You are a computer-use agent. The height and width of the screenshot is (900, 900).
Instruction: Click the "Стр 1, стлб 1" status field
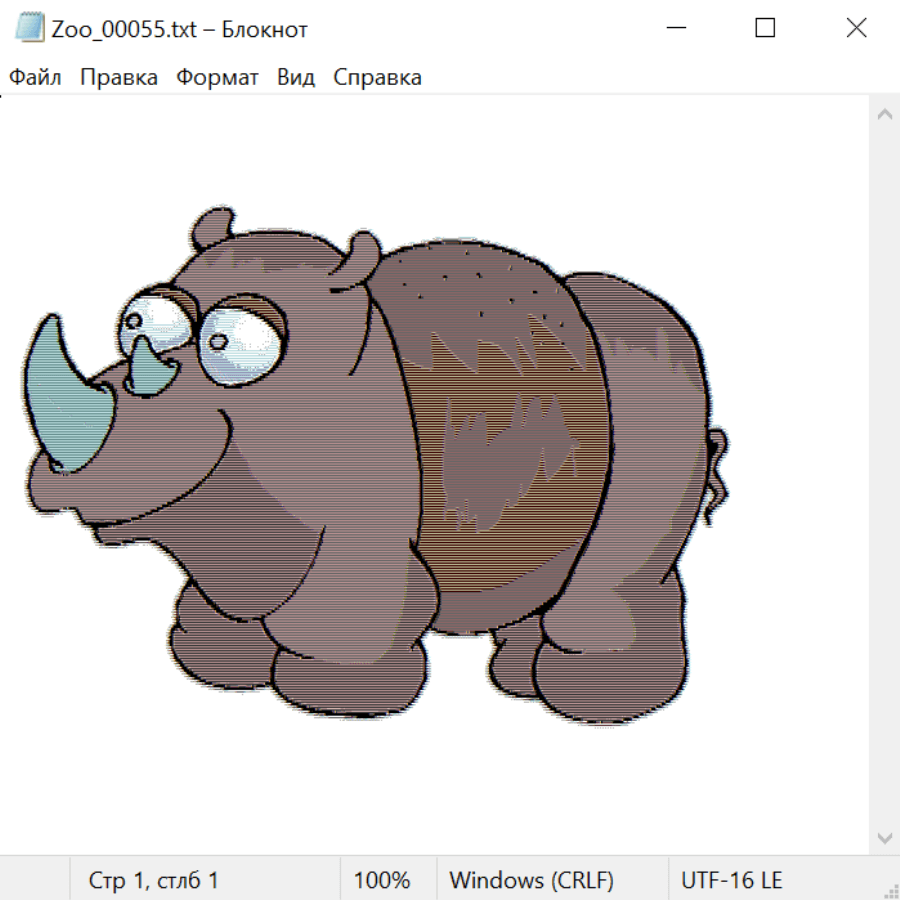(154, 881)
